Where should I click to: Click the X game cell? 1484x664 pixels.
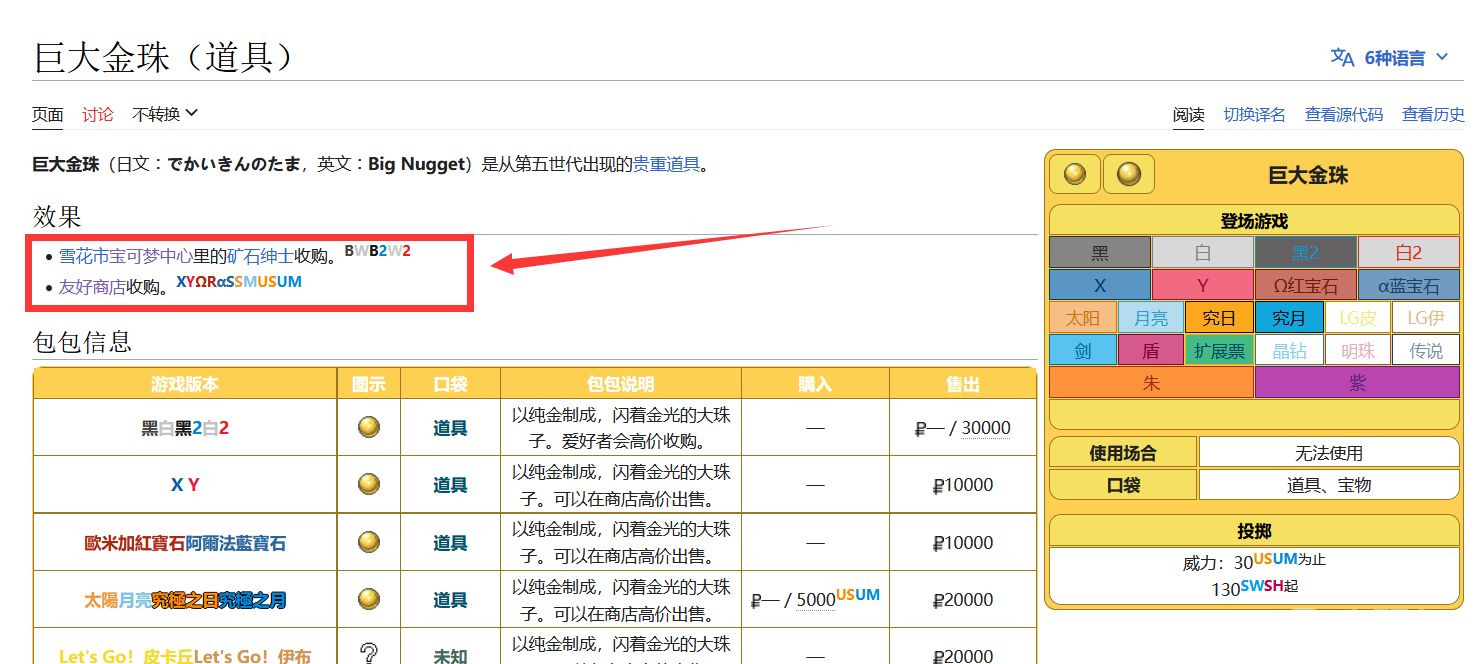pyautogui.click(x=1100, y=285)
